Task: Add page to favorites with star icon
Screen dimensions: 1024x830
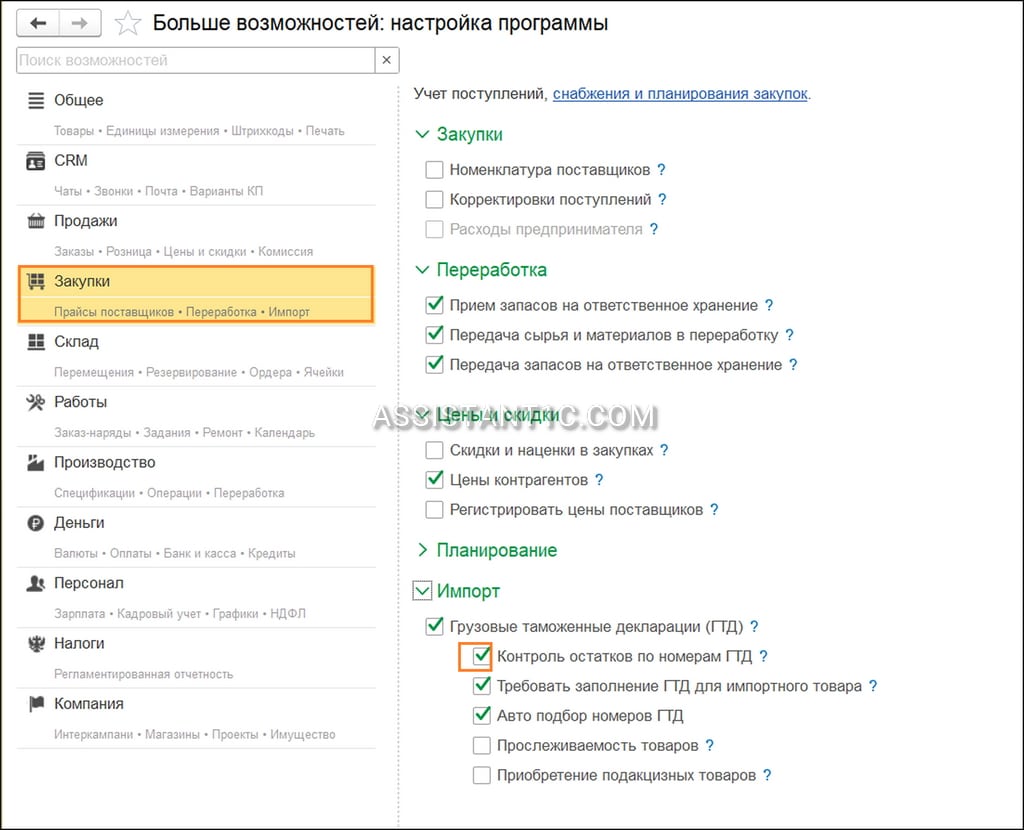Action: (128, 24)
